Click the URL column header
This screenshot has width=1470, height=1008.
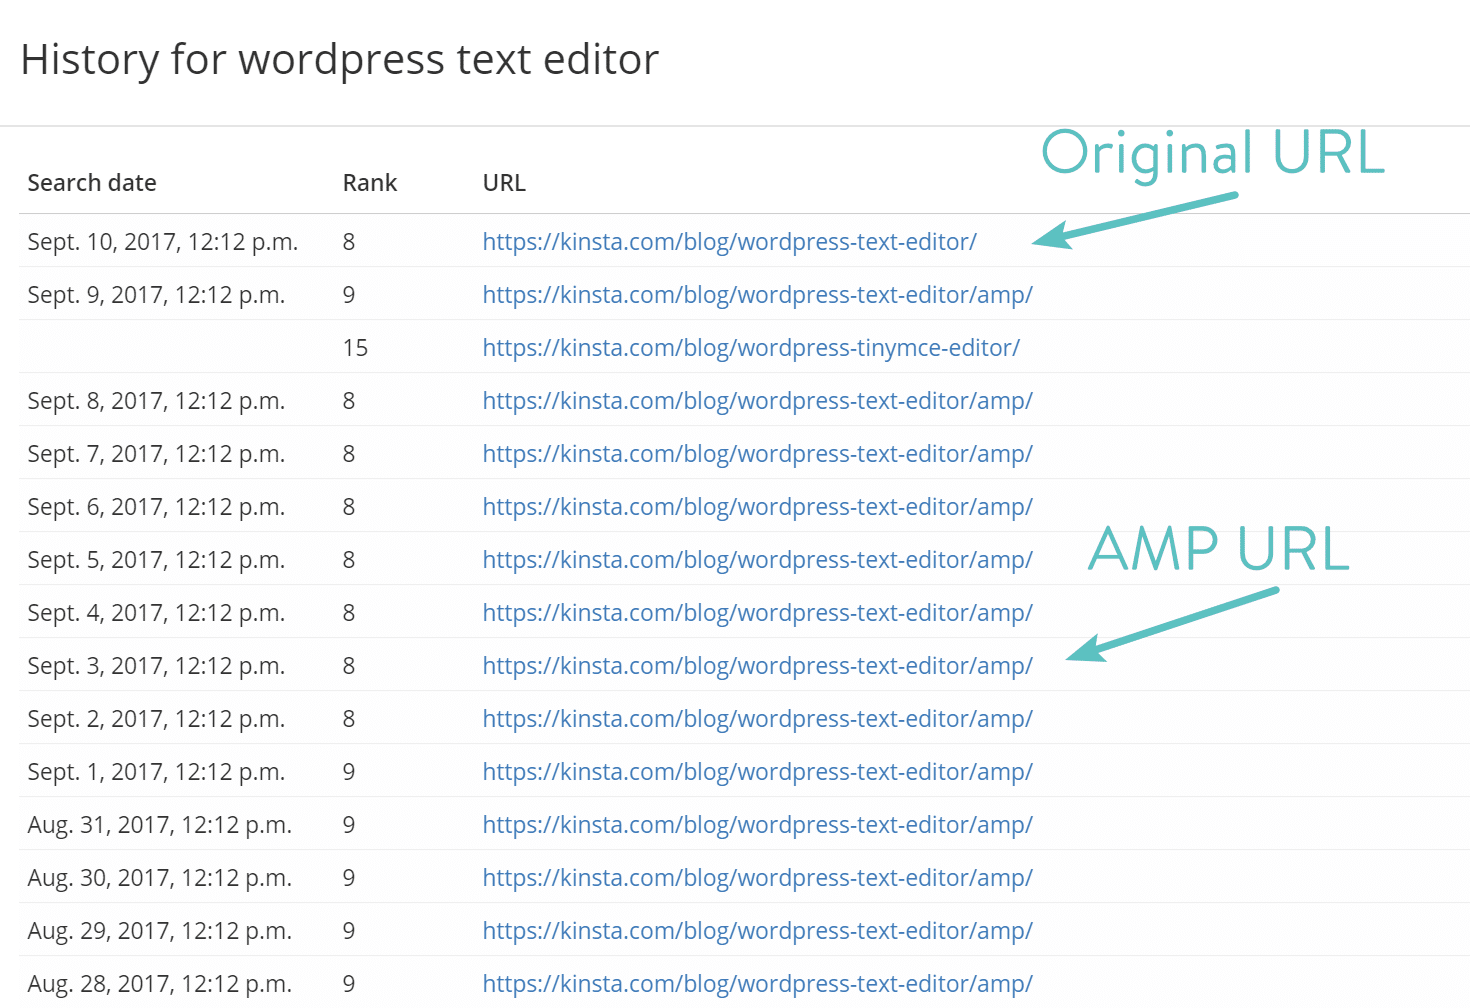pos(503,182)
